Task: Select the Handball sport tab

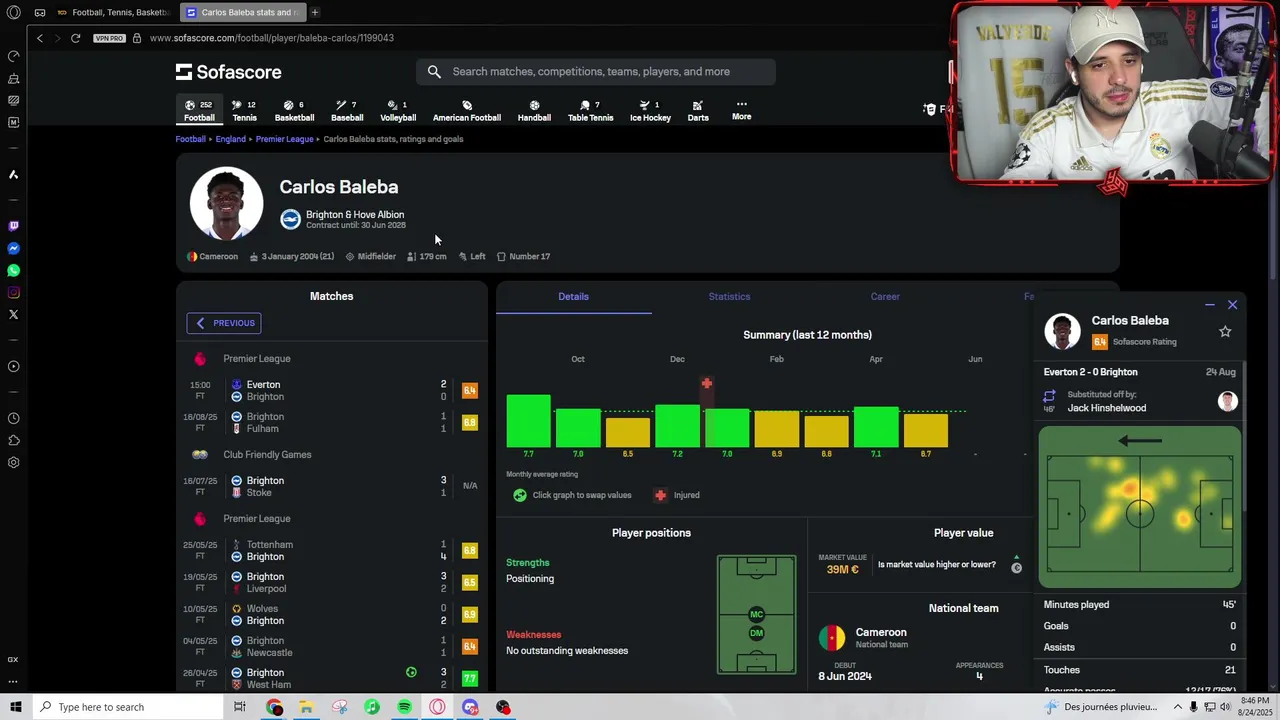Action: pos(534,111)
